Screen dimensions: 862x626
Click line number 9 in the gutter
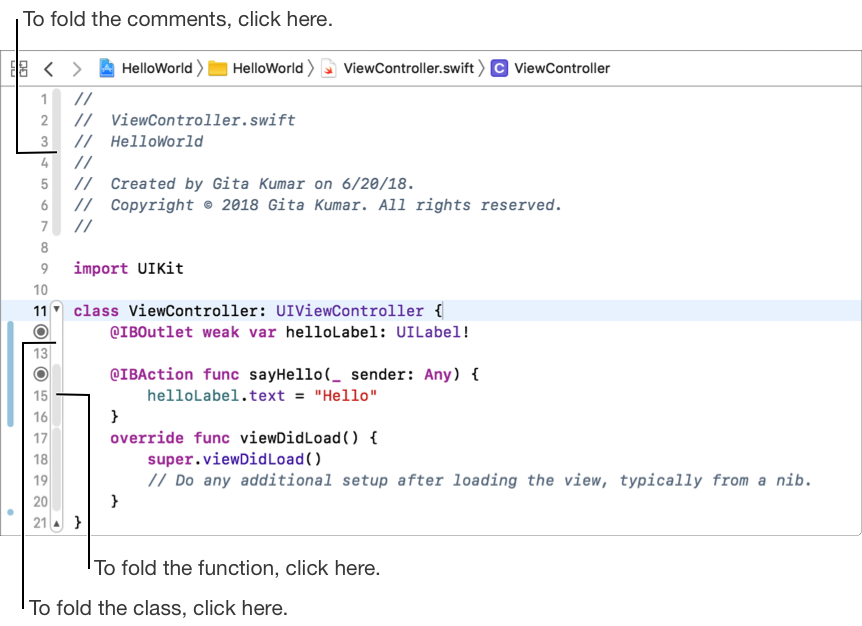43,268
